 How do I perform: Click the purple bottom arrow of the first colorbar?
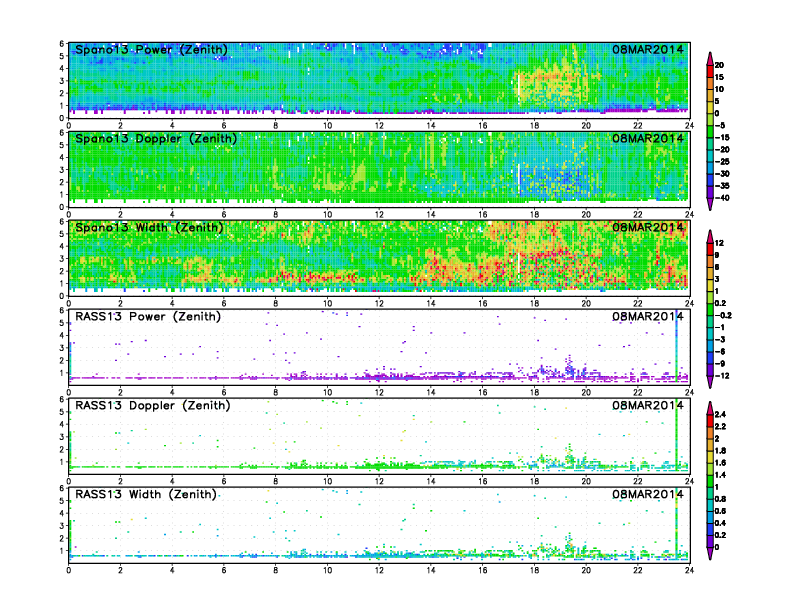point(710,204)
